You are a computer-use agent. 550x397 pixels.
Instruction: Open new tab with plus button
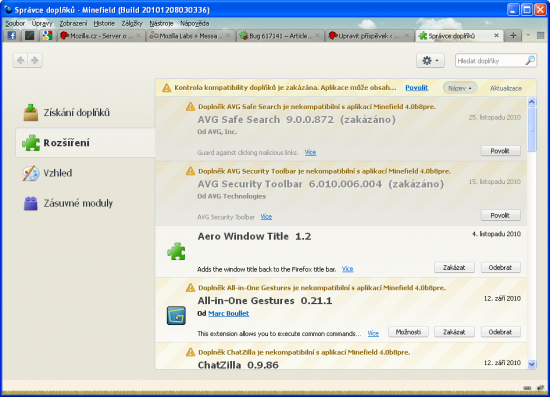[x=513, y=35]
